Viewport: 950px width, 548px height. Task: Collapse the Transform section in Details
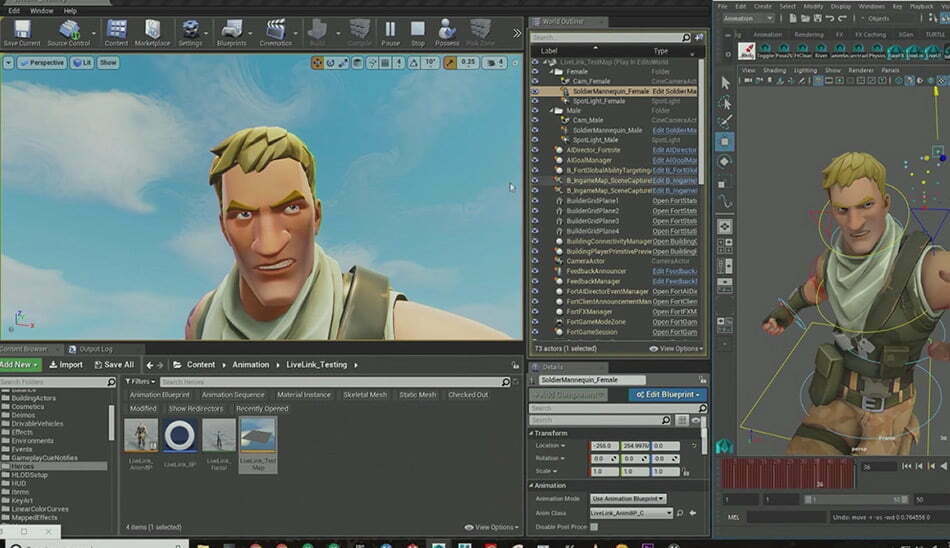tap(531, 433)
